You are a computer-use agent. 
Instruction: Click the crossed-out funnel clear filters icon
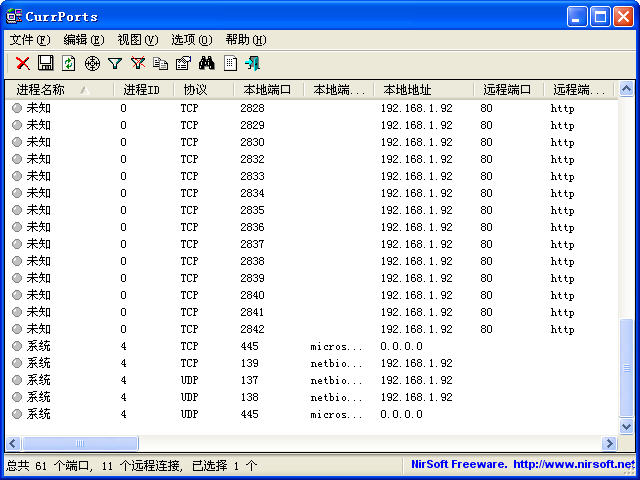[138, 63]
